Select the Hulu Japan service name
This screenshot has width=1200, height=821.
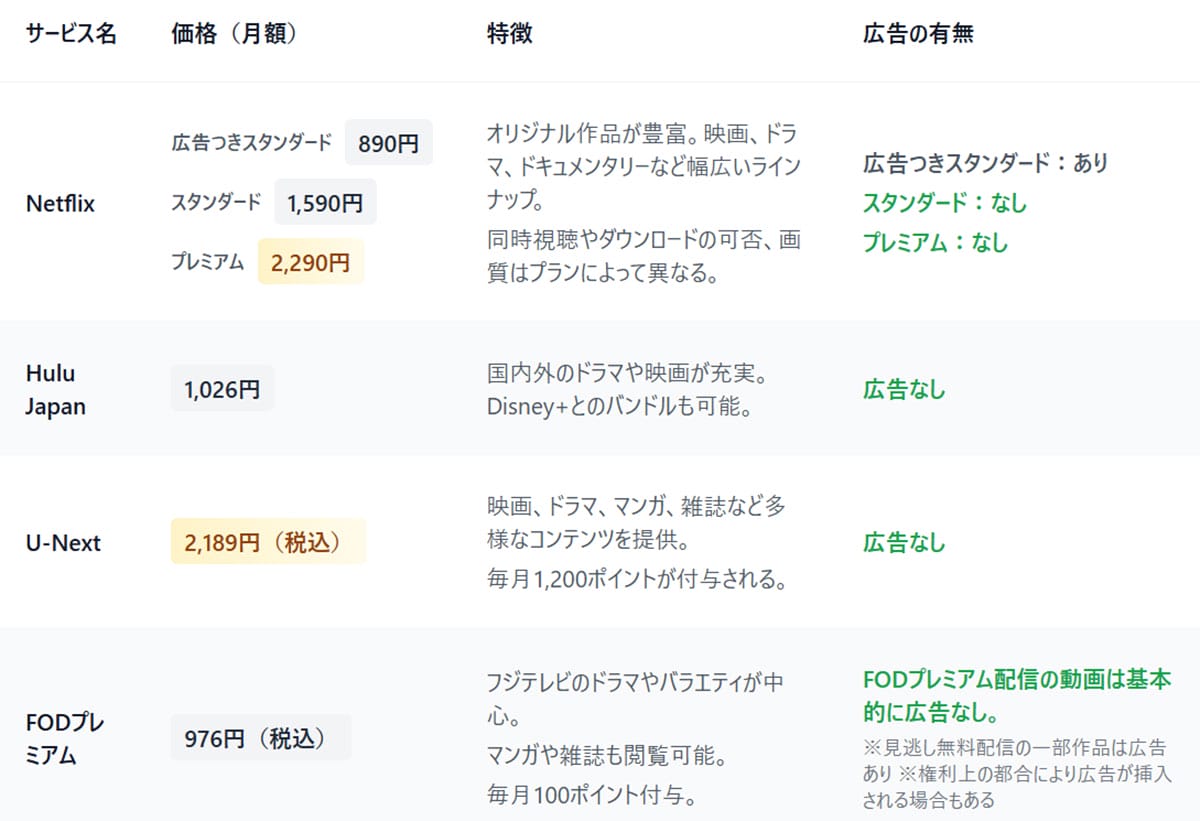[56, 390]
